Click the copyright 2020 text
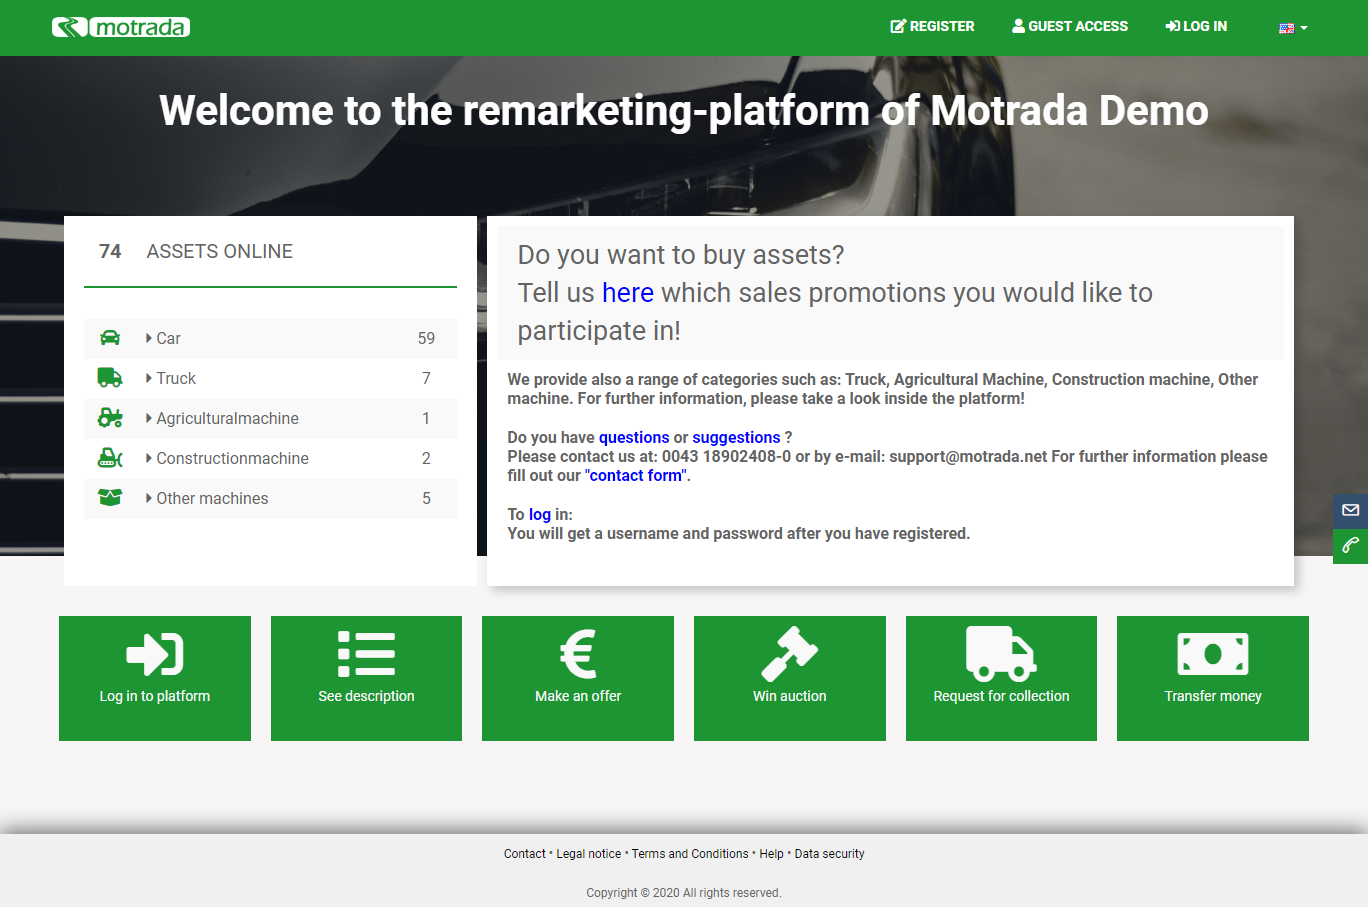Screen dimensions: 1368x907 [x=684, y=893]
